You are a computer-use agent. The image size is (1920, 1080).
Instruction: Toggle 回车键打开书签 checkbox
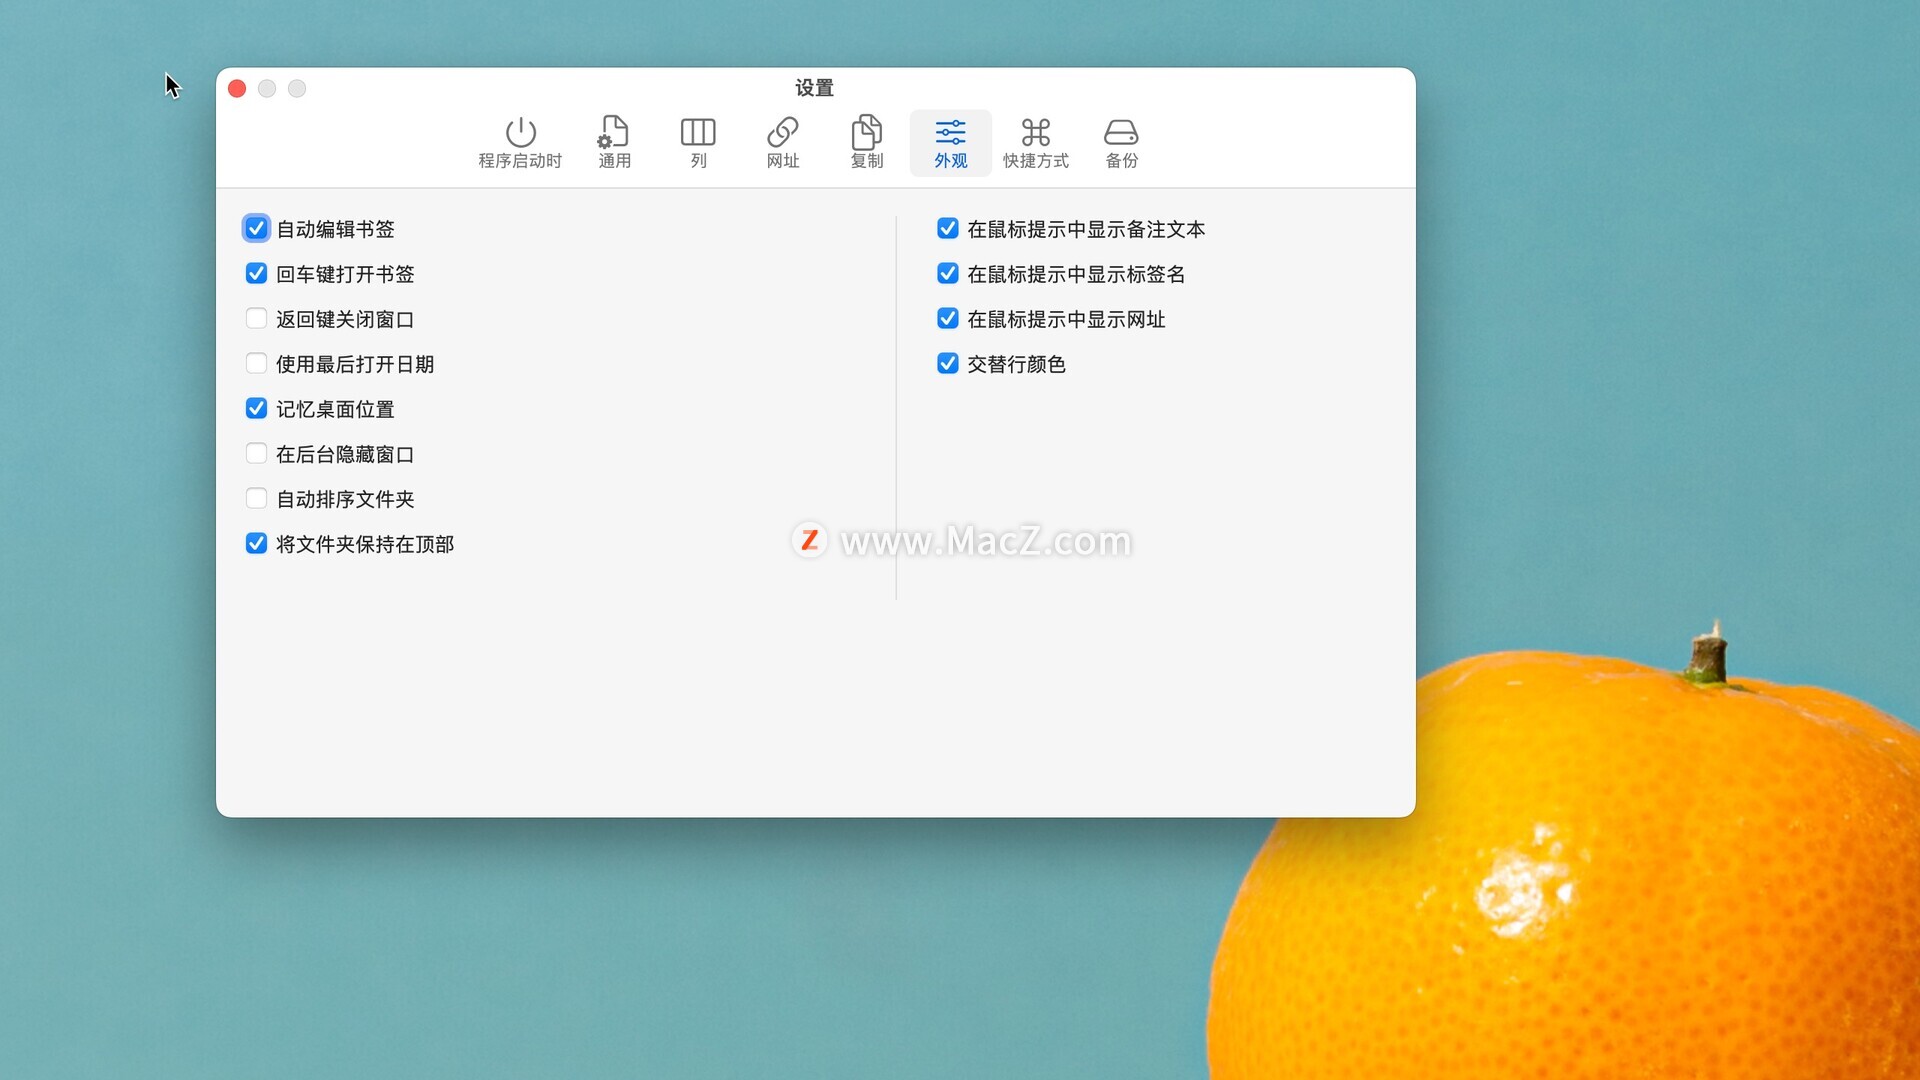tap(256, 274)
